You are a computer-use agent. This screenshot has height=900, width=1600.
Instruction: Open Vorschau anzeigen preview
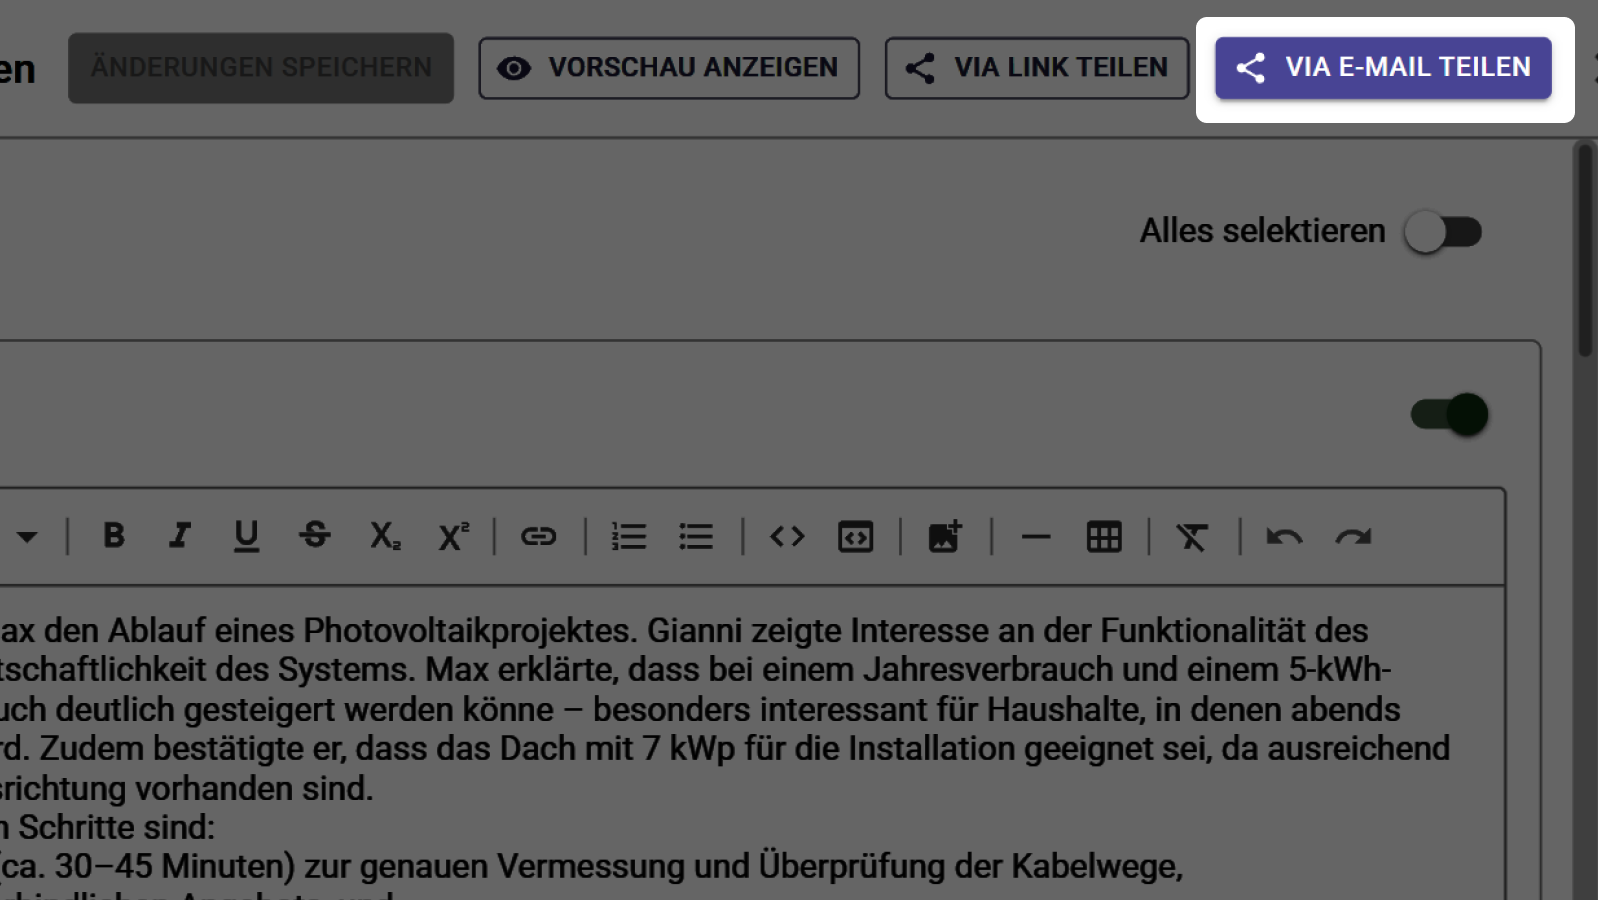click(x=669, y=68)
